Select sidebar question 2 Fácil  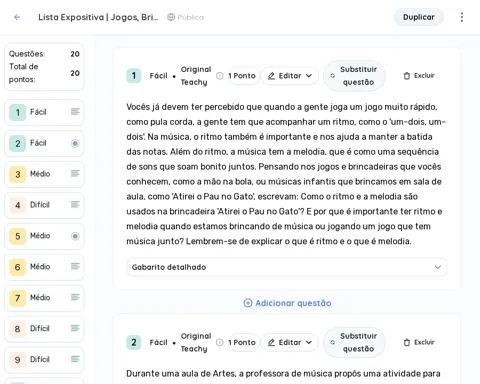coord(44,143)
